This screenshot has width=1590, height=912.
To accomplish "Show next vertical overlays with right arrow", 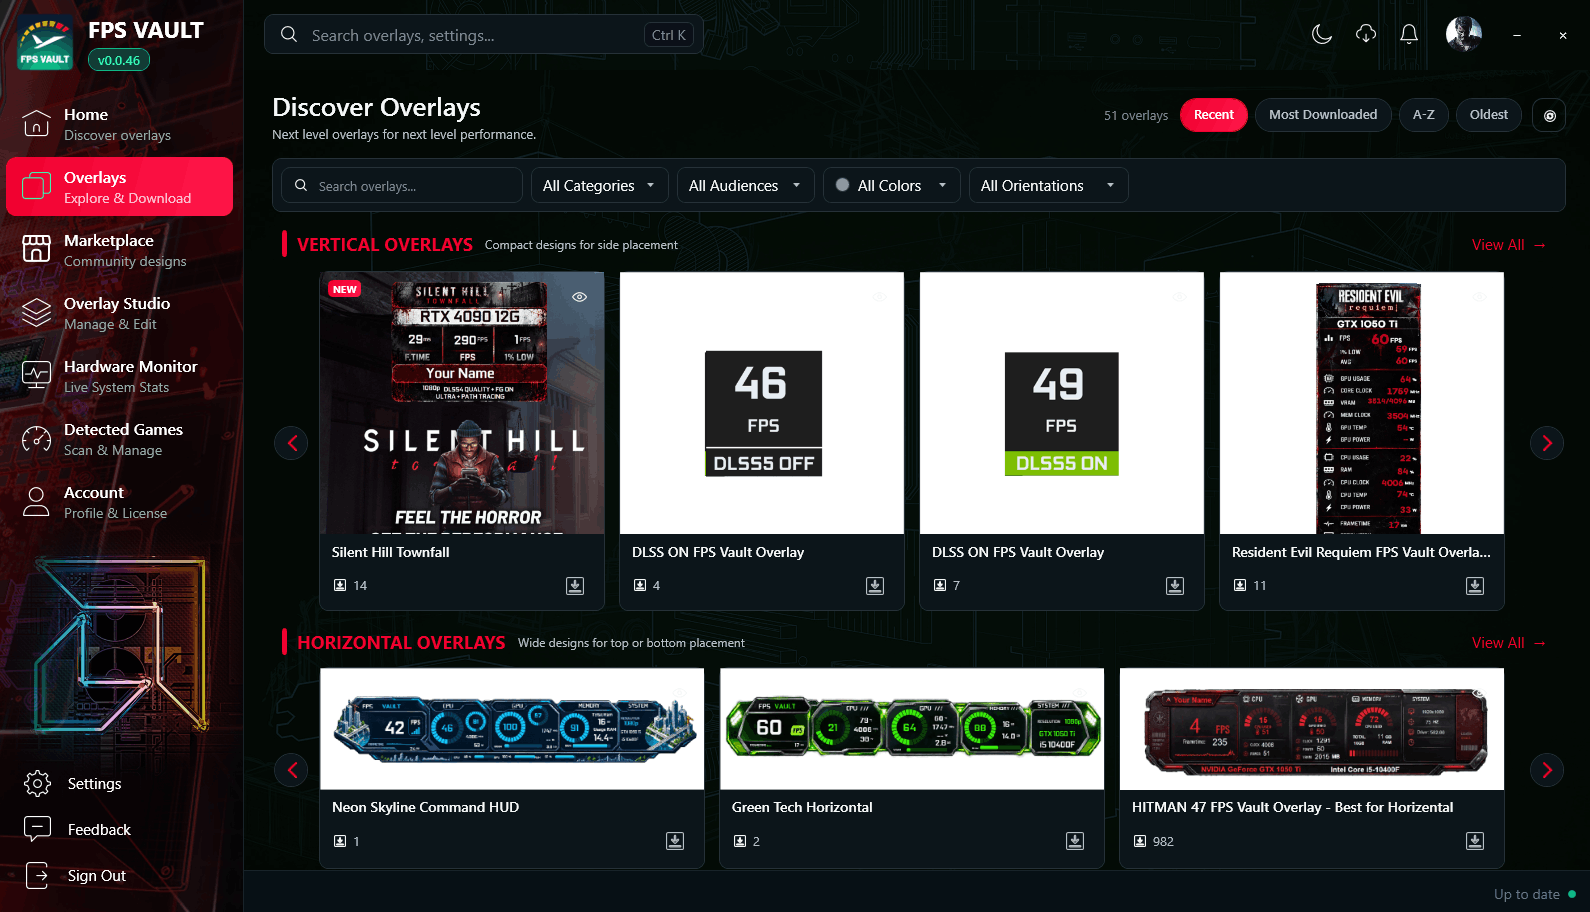I will (1547, 443).
